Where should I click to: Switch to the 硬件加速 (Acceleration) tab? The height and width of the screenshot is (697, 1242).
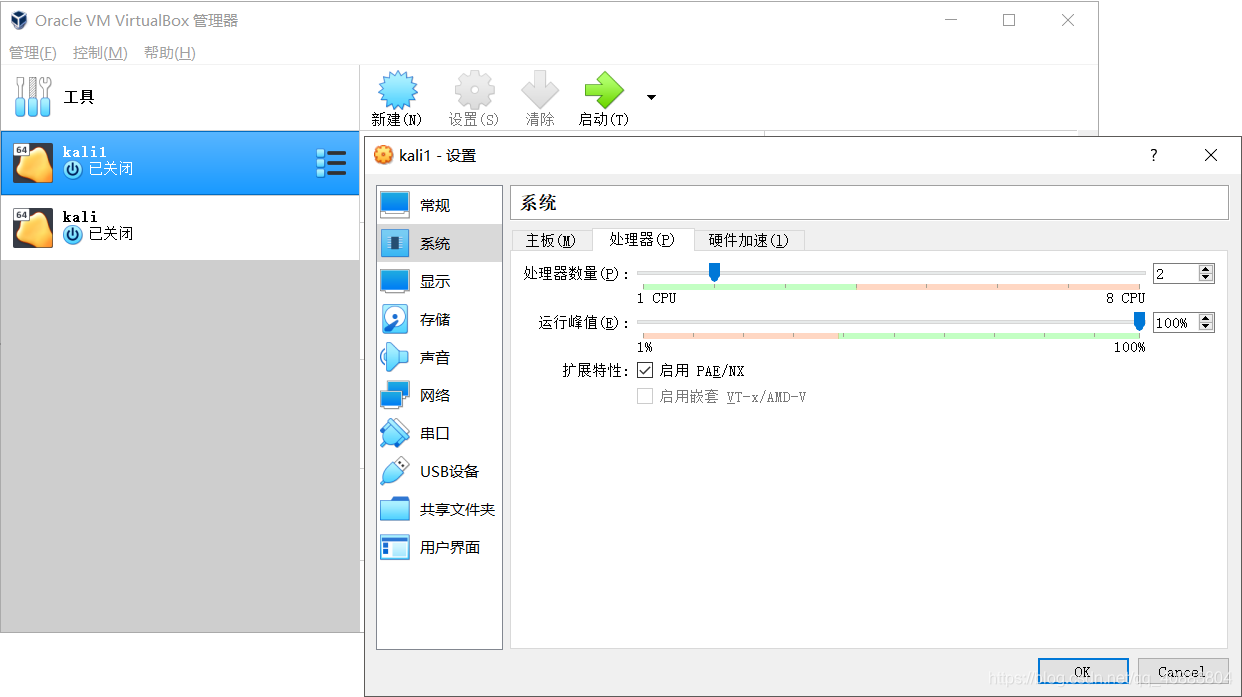pos(749,240)
